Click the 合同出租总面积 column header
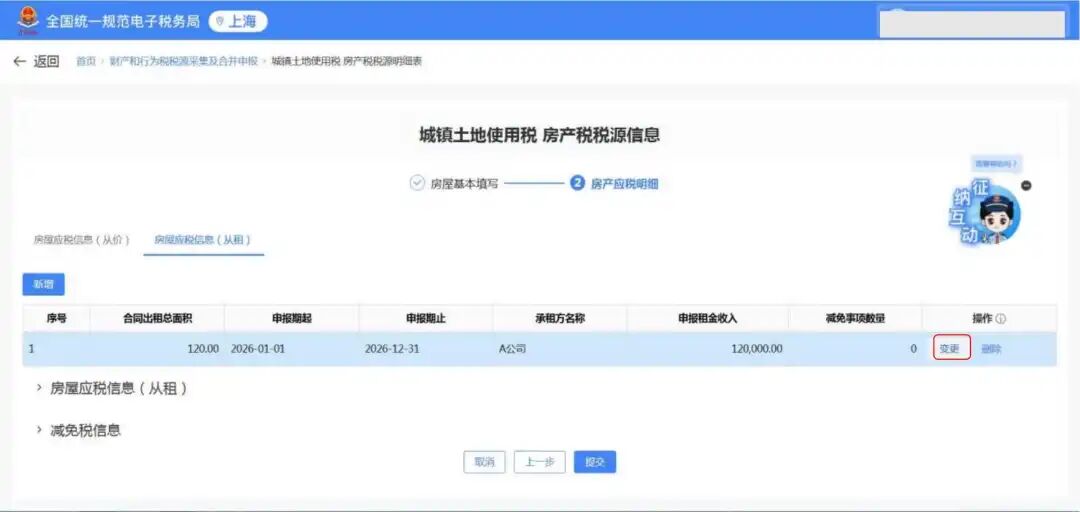 tap(157, 318)
